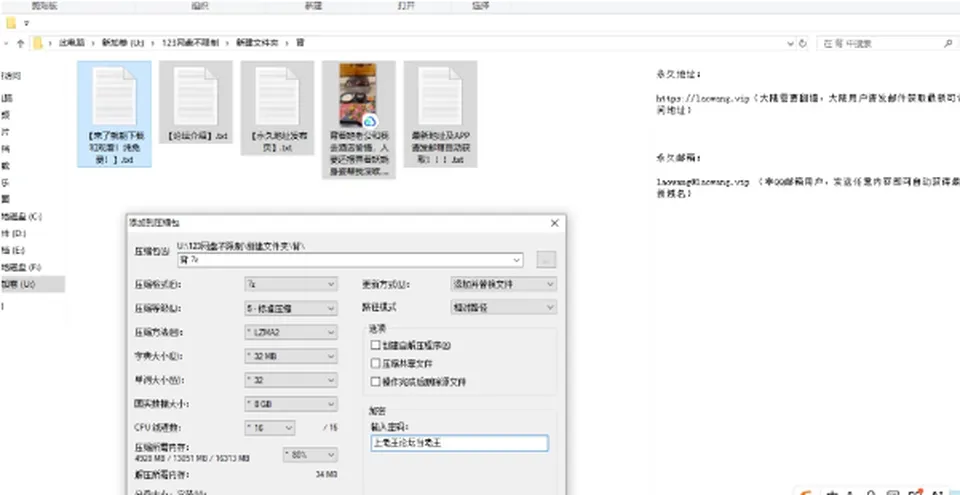Expand the chevron after 此电脑 breadcrumb
The width and height of the screenshot is (960, 495).
coord(92,43)
